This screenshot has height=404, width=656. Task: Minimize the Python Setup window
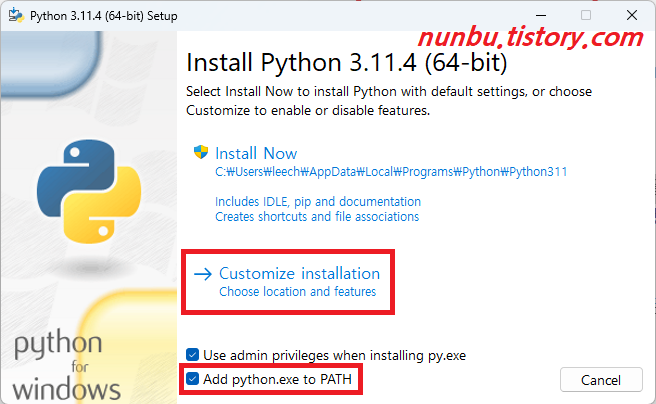(541, 15)
